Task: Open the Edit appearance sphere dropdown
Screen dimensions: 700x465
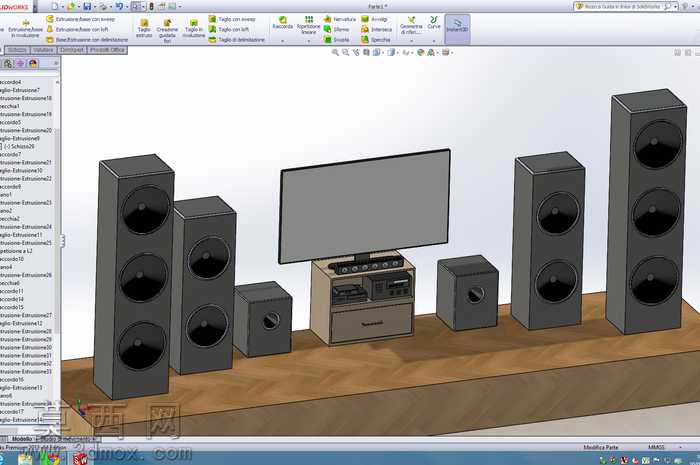Action: (x=421, y=53)
